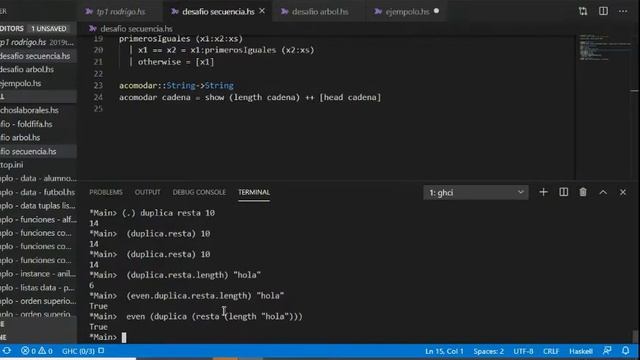The width and height of the screenshot is (640, 360).
Task: Kill the terminal with trash icon
Action: click(583, 192)
